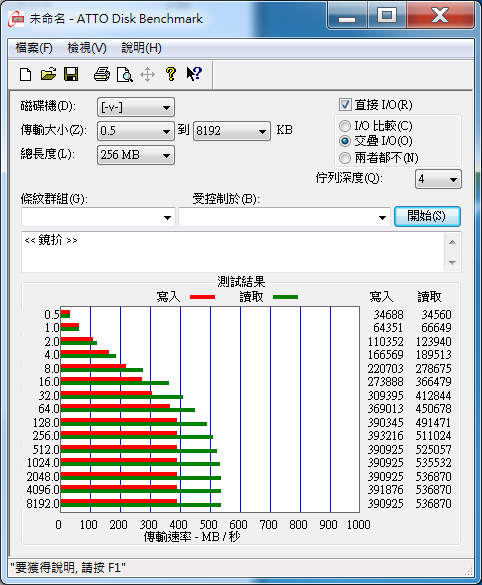Open the 磁碟機(D) drive dropdown
Viewport: 482px width, 585px height.
point(135,107)
